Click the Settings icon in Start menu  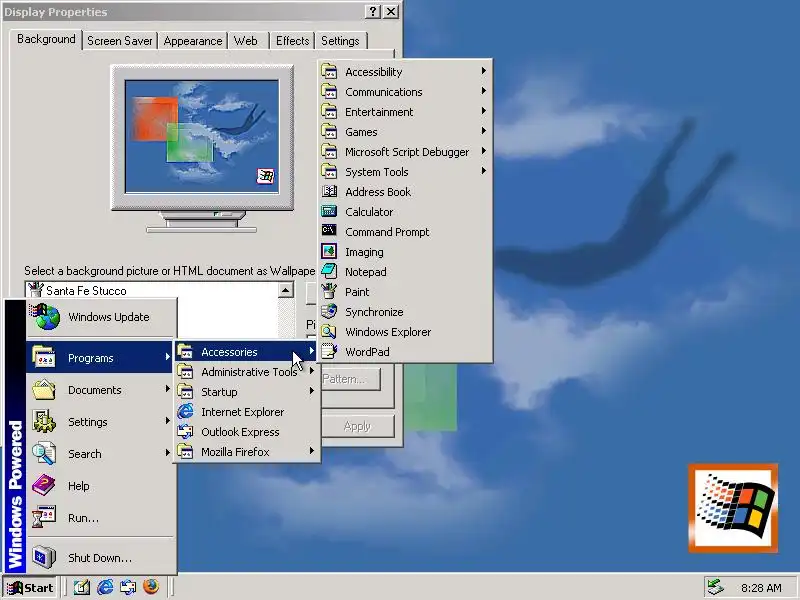[44, 421]
